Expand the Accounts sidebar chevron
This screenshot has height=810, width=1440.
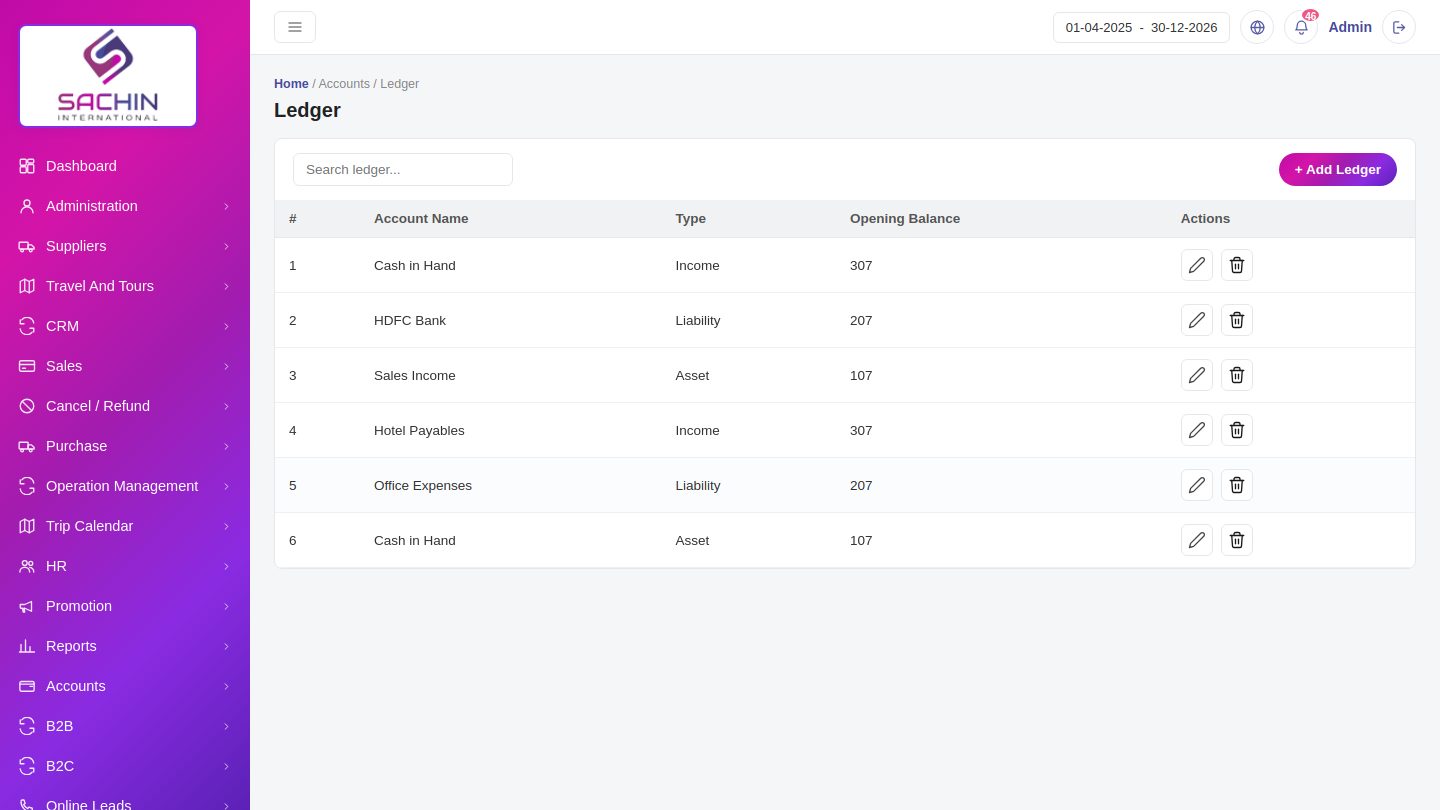tap(226, 686)
